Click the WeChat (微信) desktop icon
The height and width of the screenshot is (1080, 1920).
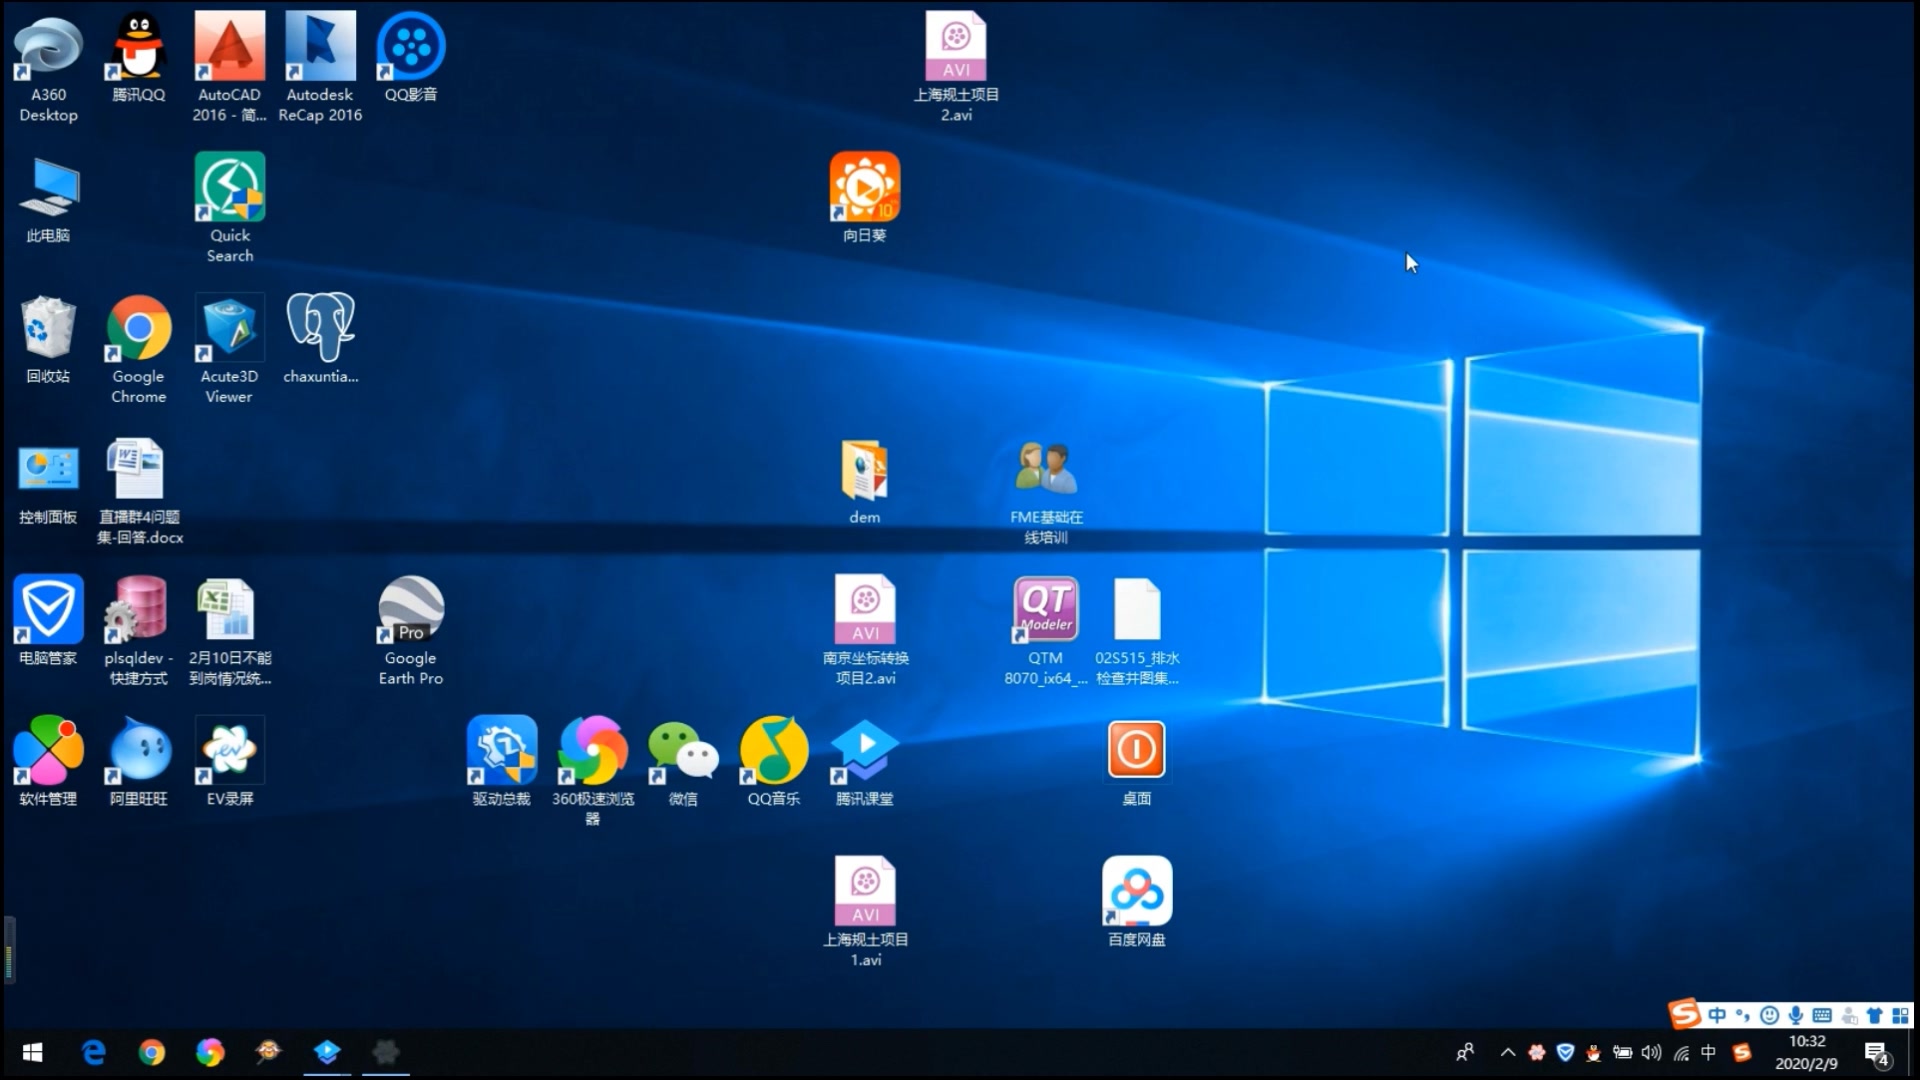(682, 751)
